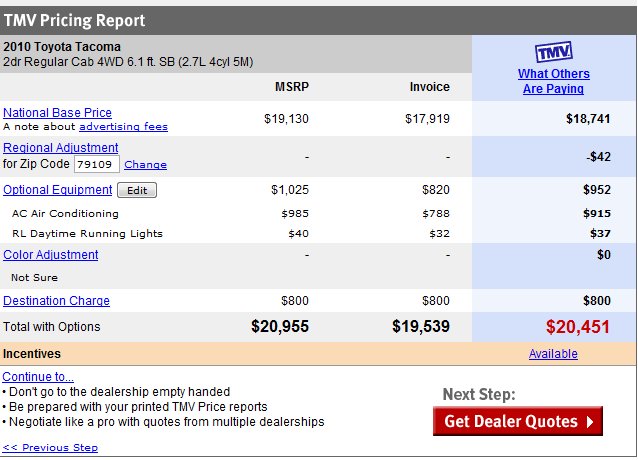Viewport: 638px width, 460px height.
Task: Select the $0 color adjustment value
Action: pos(604,255)
